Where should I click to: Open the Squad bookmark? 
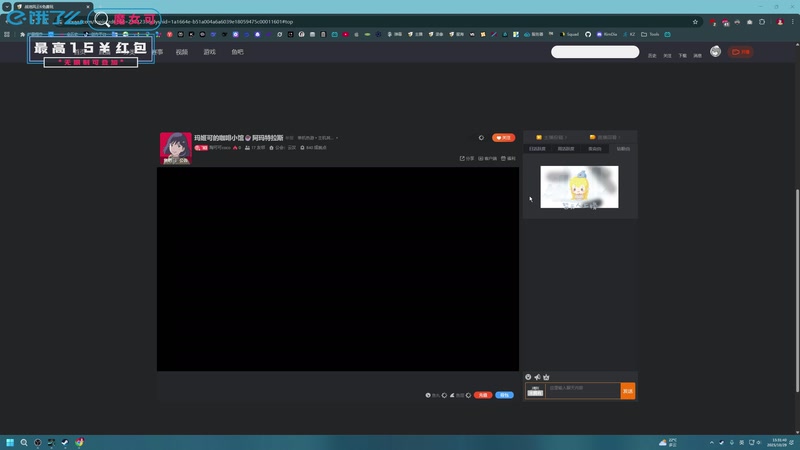pyautogui.click(x=569, y=34)
